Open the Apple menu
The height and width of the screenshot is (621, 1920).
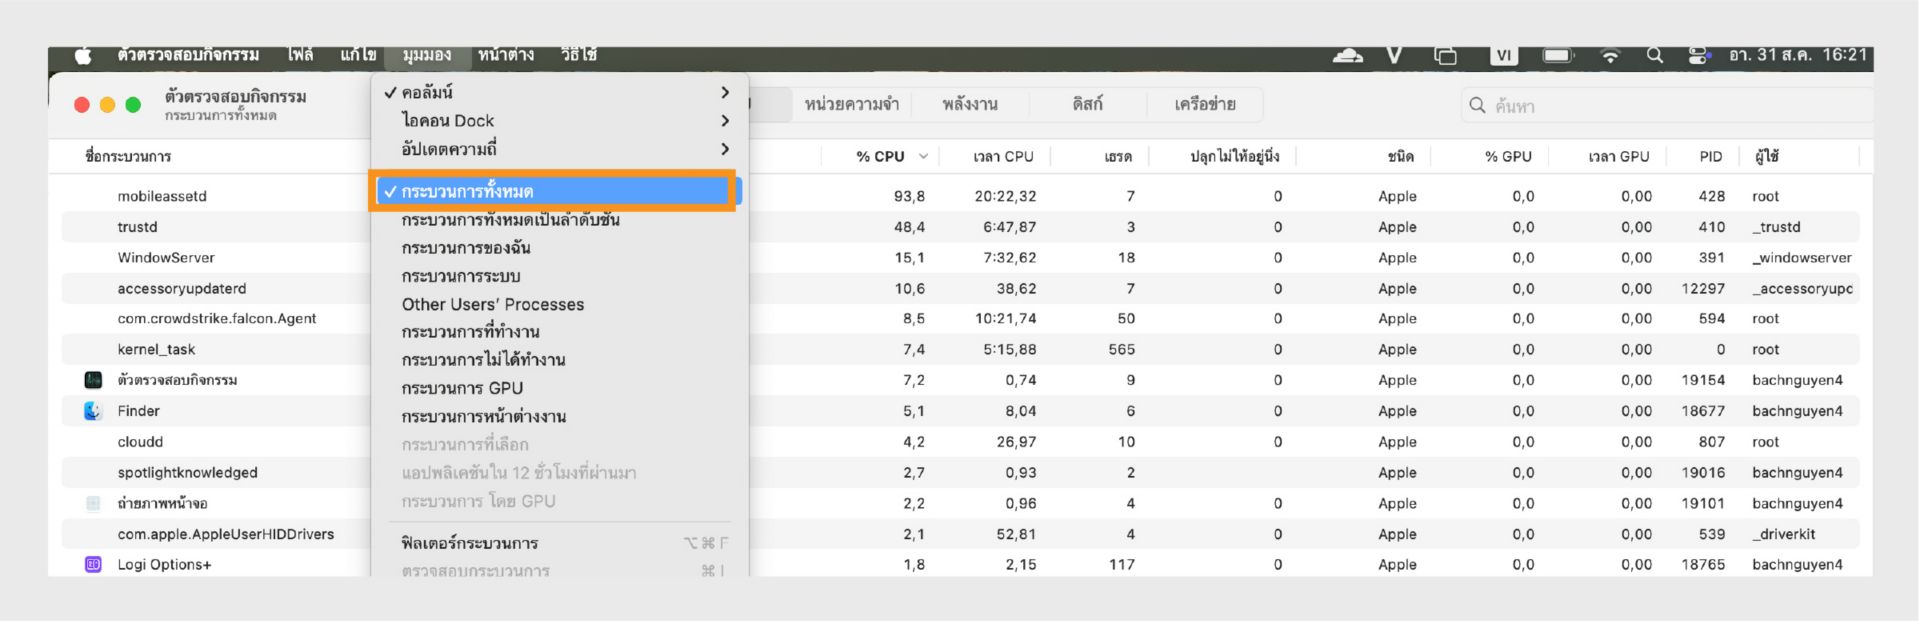(83, 55)
